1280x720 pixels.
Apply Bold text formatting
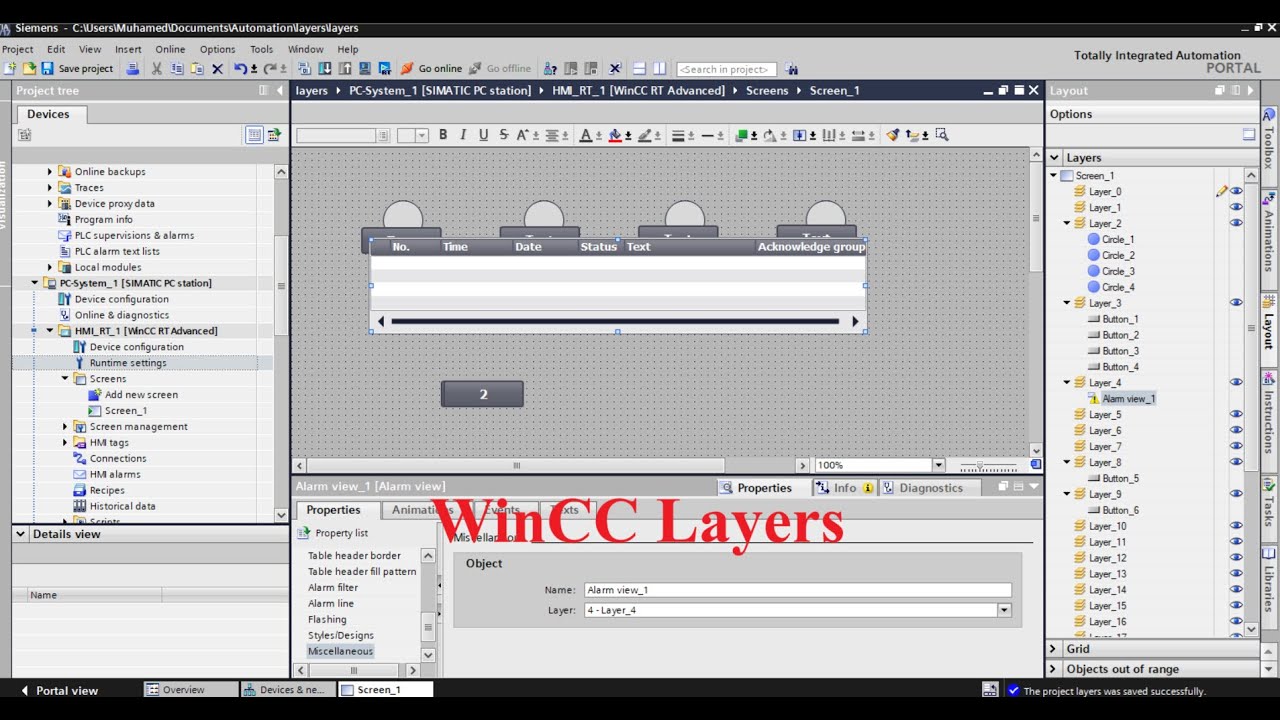[443, 135]
